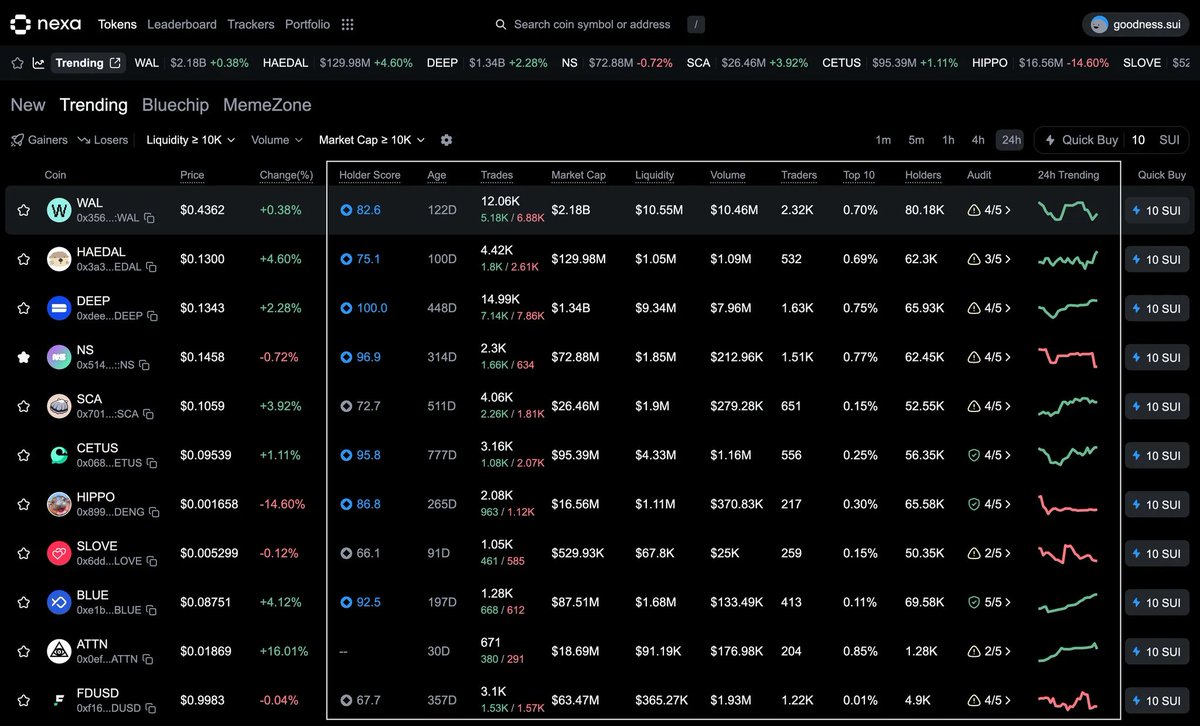Screen dimensions: 1200x726
Task: Favorite the WAL coin star
Action: (23, 210)
